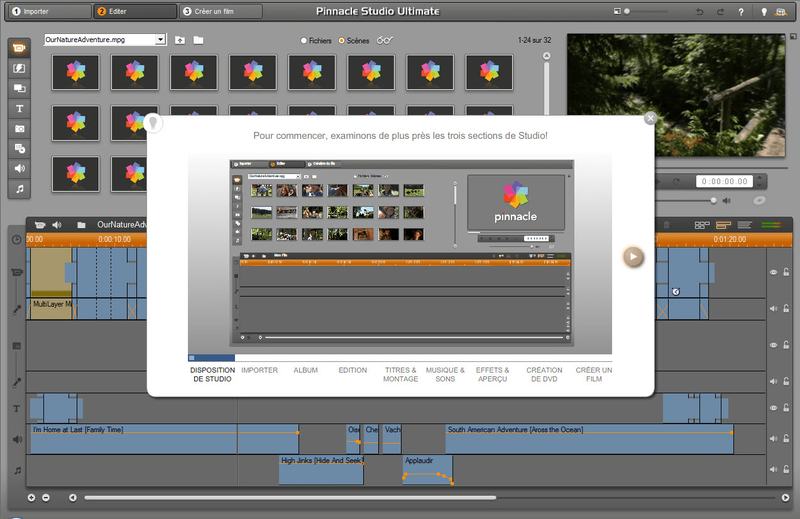Open the Sound effects speaker album tab
Image resolution: width=800 pixels, height=519 pixels.
[19, 168]
